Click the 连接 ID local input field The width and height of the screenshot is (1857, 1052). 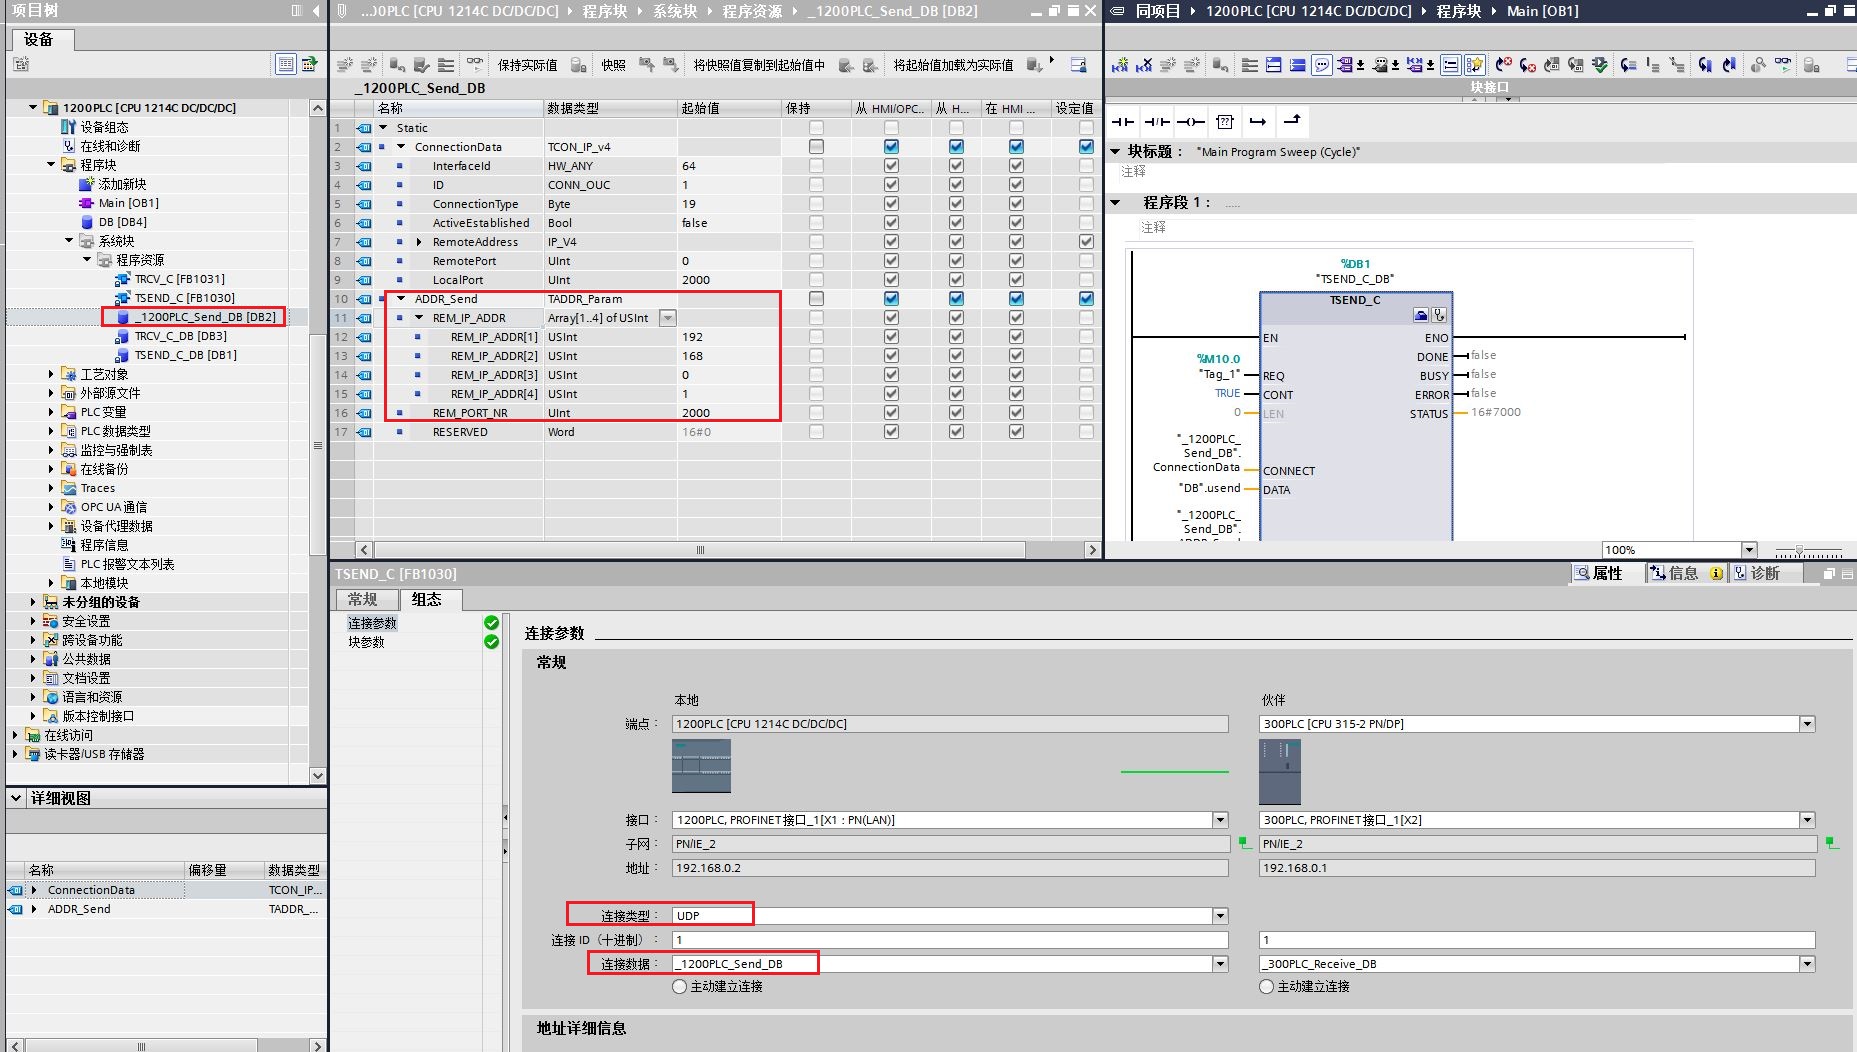(x=950, y=940)
